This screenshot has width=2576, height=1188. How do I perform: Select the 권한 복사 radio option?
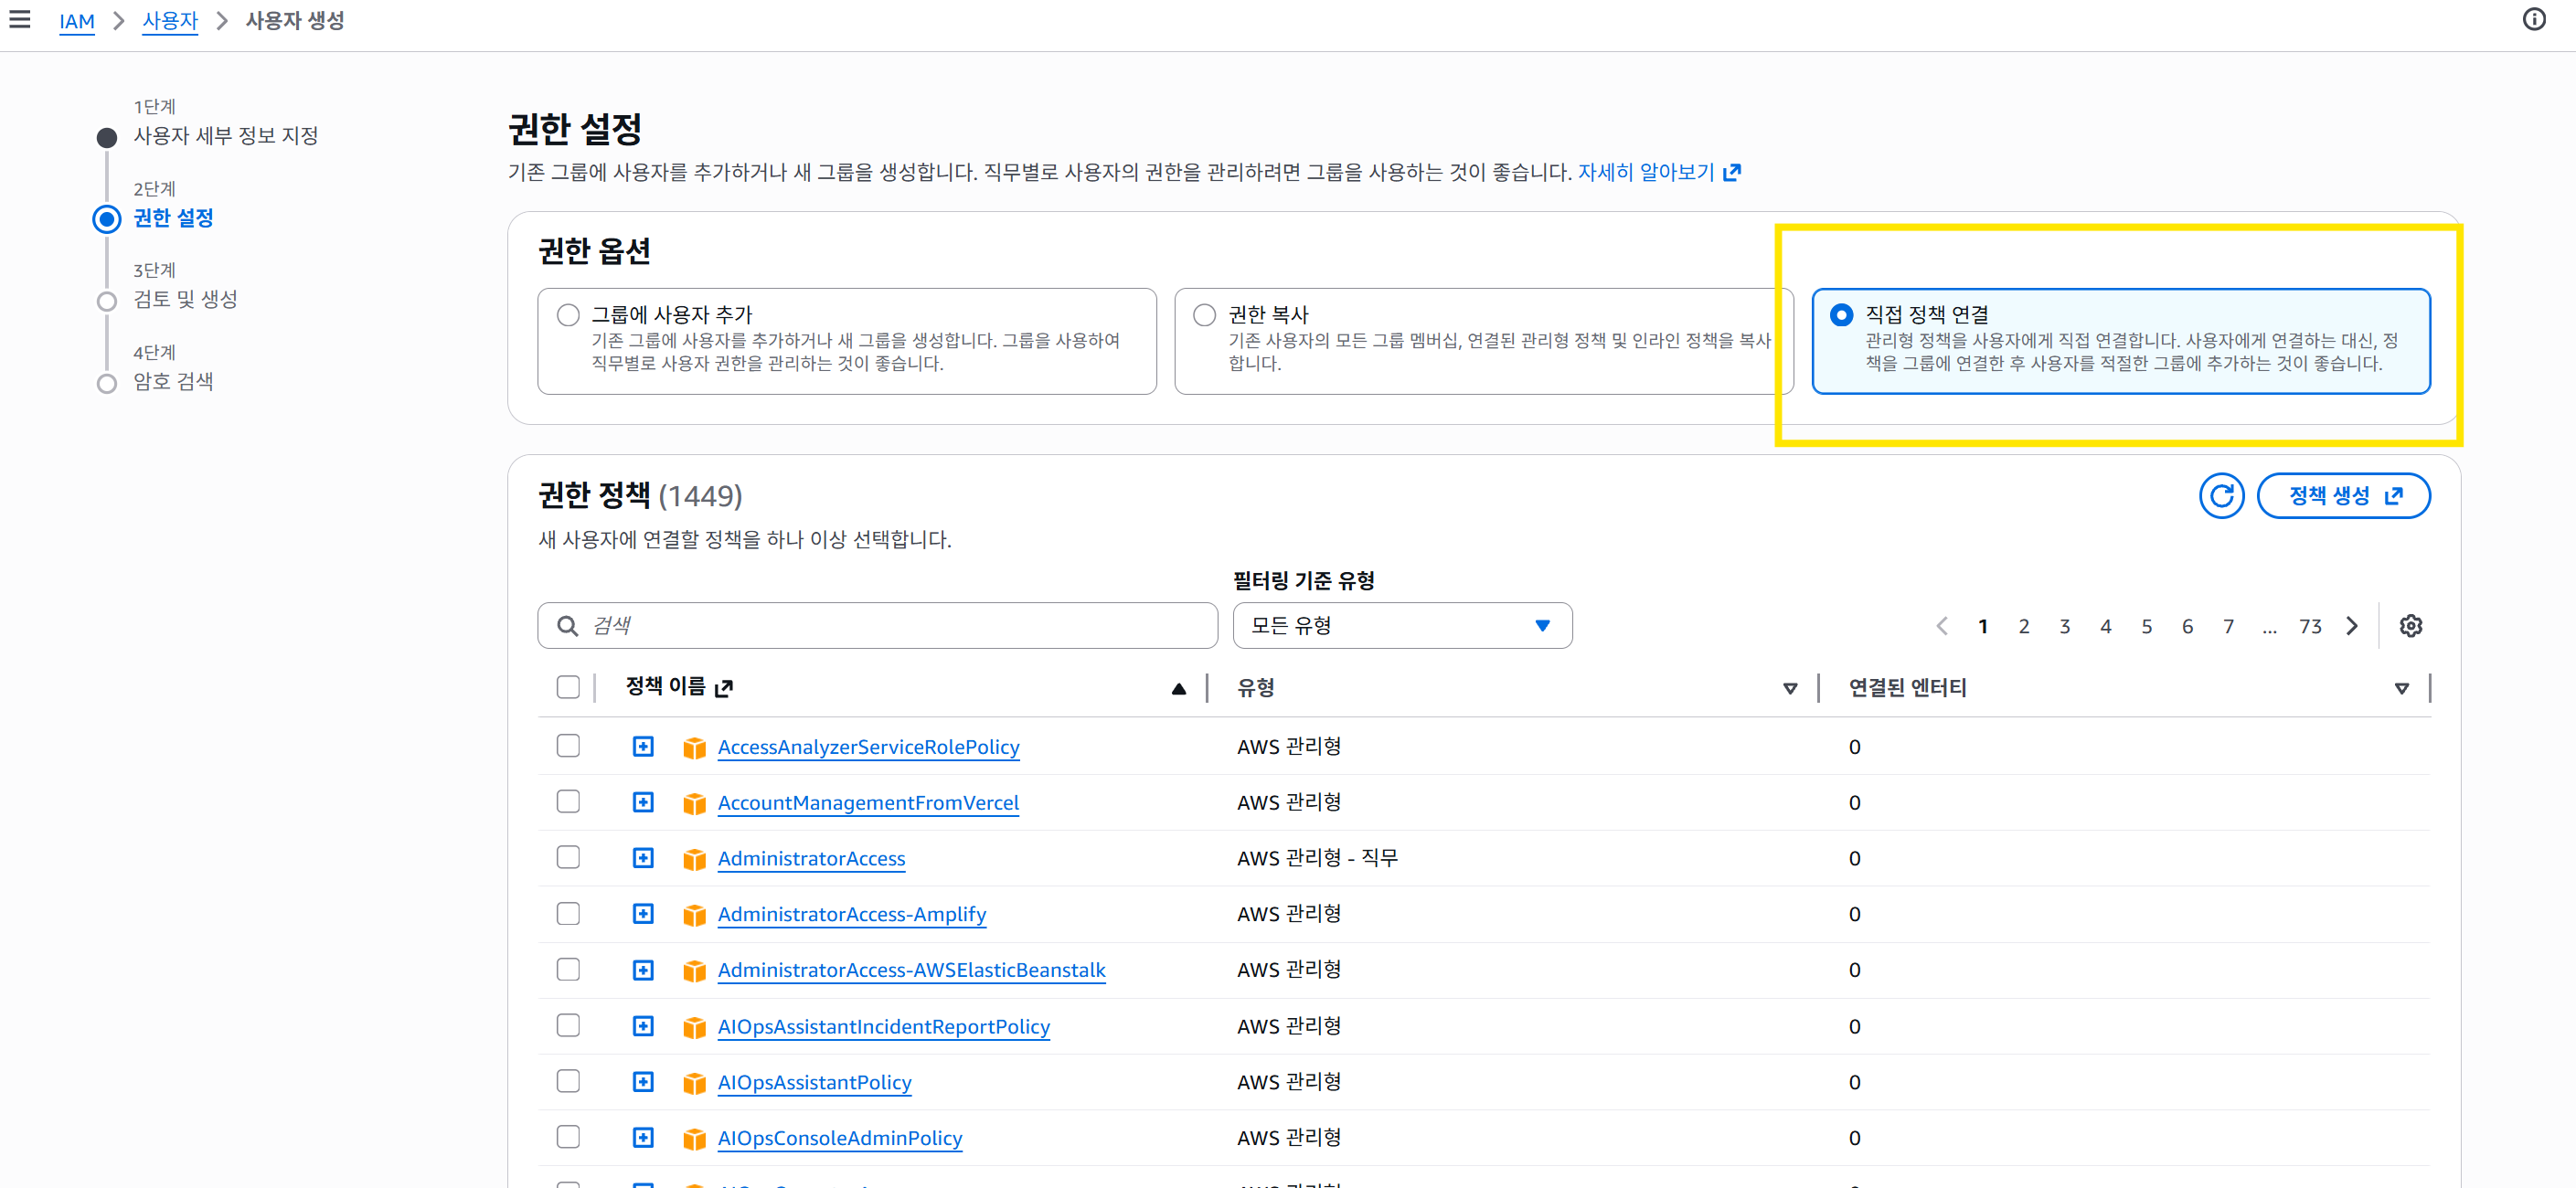click(1204, 315)
